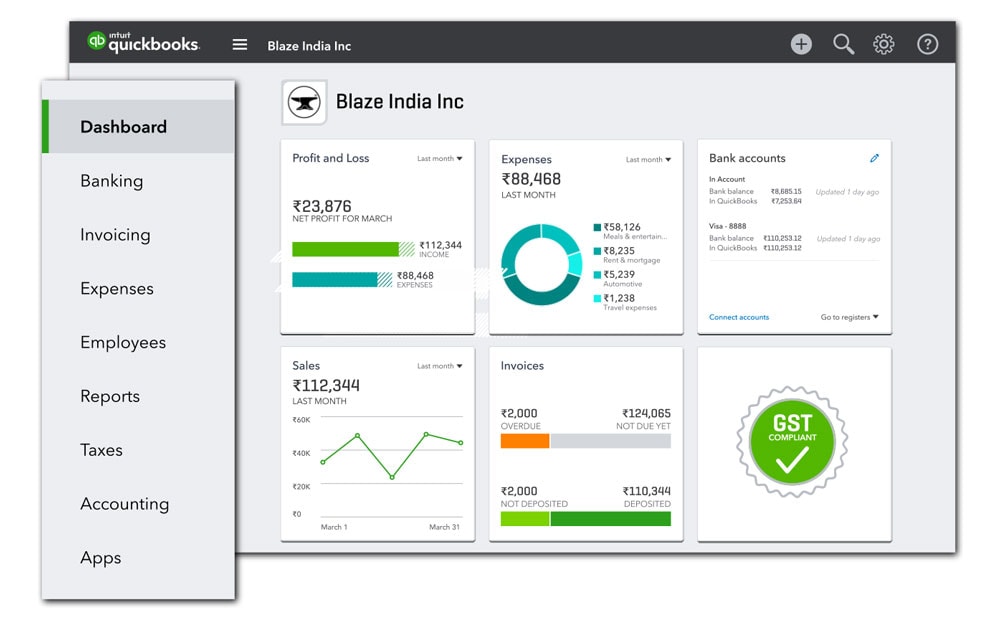
Task: Click the Visa - 8888 account label
Action: point(728,226)
